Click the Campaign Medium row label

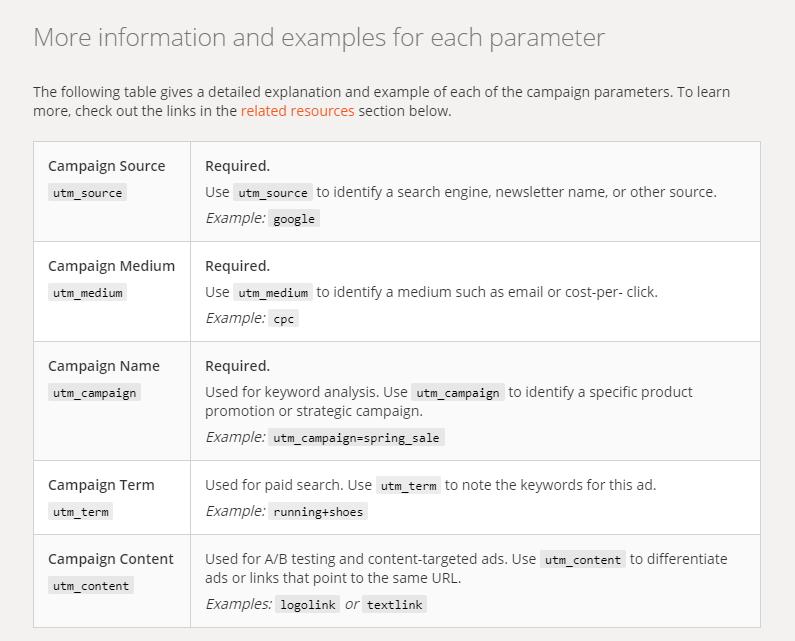tap(111, 266)
